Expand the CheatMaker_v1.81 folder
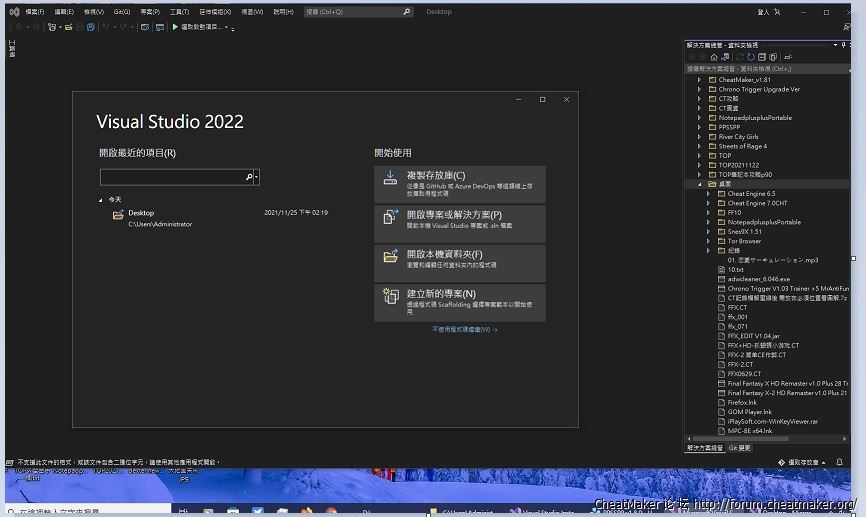The width and height of the screenshot is (866, 517). [700, 80]
